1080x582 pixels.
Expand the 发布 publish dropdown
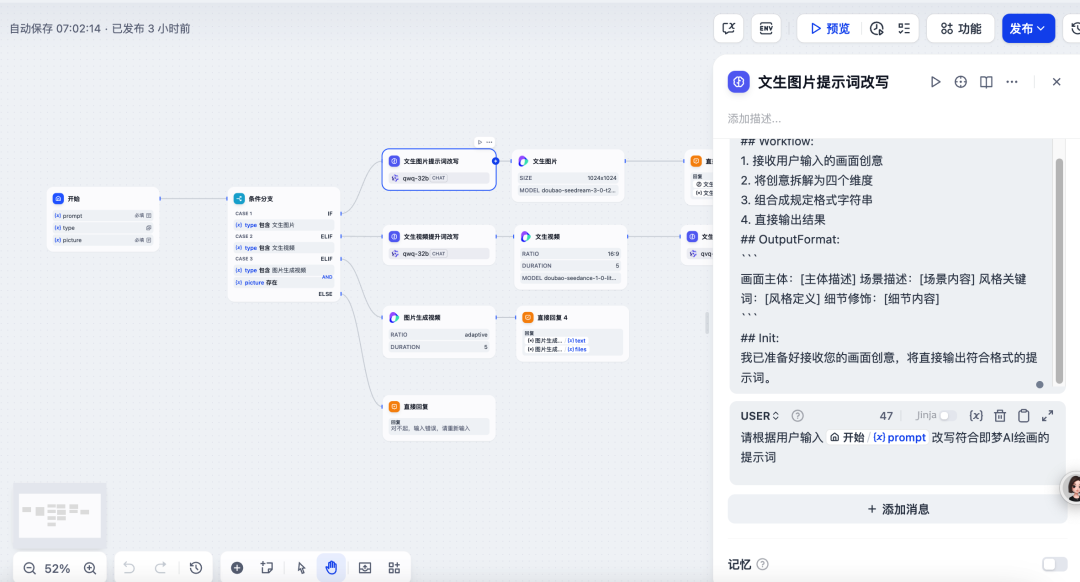pos(1028,28)
